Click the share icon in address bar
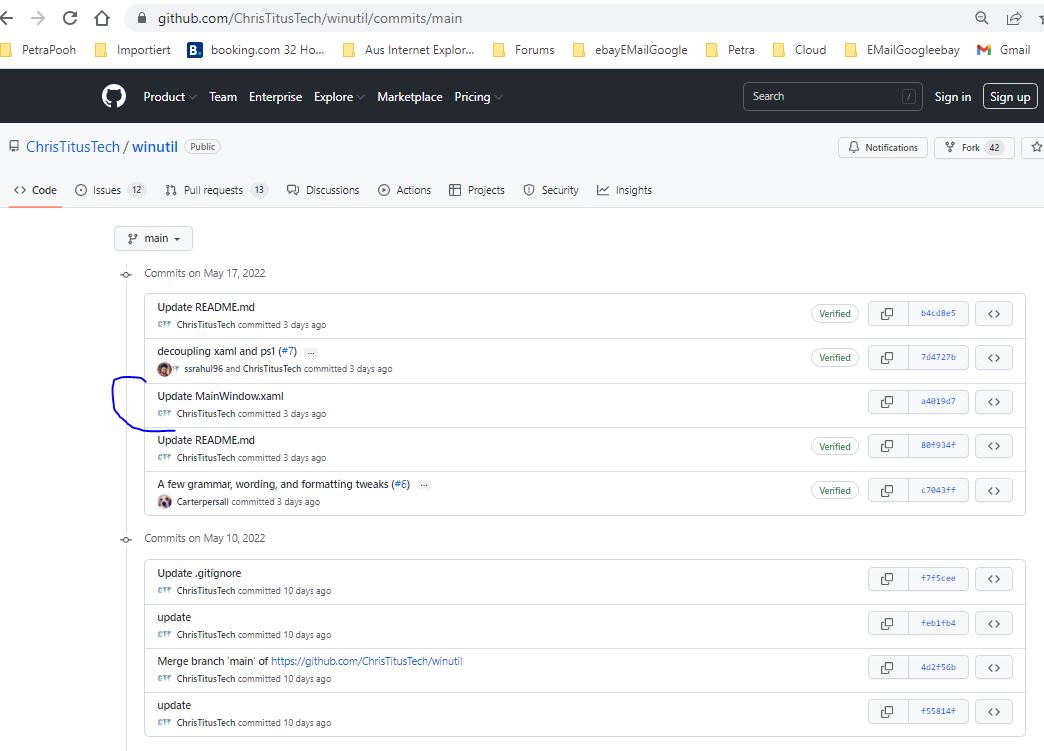The image size is (1044, 751). (x=1014, y=18)
